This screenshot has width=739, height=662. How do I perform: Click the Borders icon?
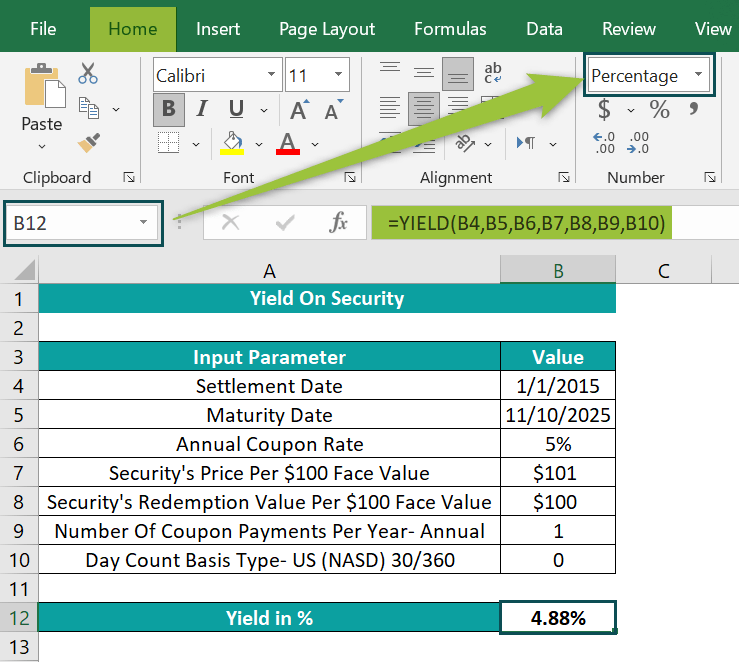tap(168, 143)
